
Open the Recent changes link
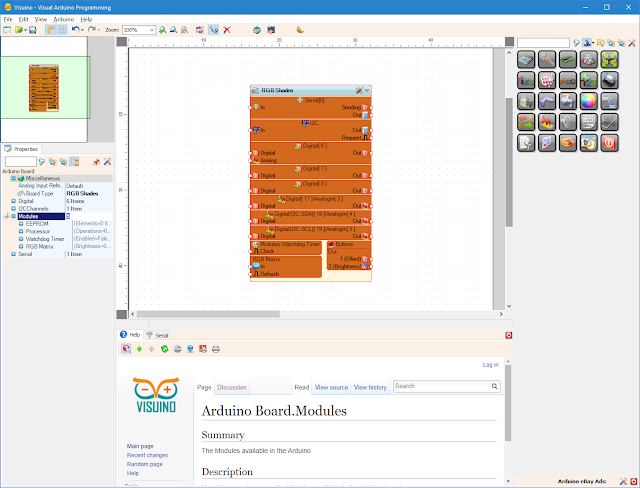click(x=147, y=455)
